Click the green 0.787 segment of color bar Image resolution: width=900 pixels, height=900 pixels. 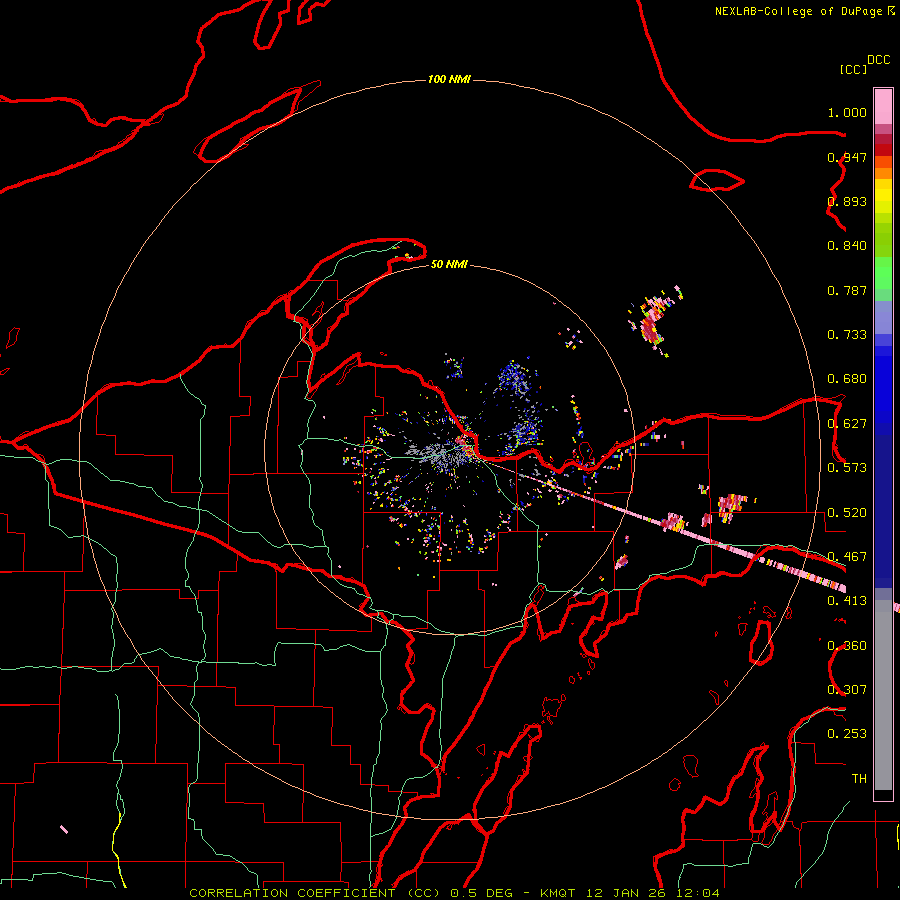point(883,278)
